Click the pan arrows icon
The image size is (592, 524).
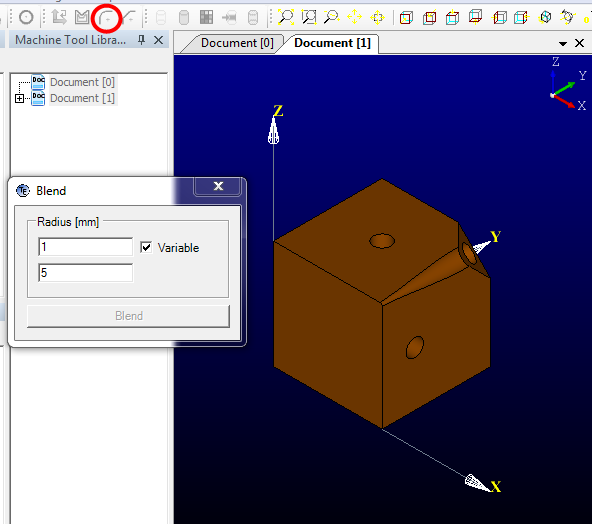tap(354, 17)
